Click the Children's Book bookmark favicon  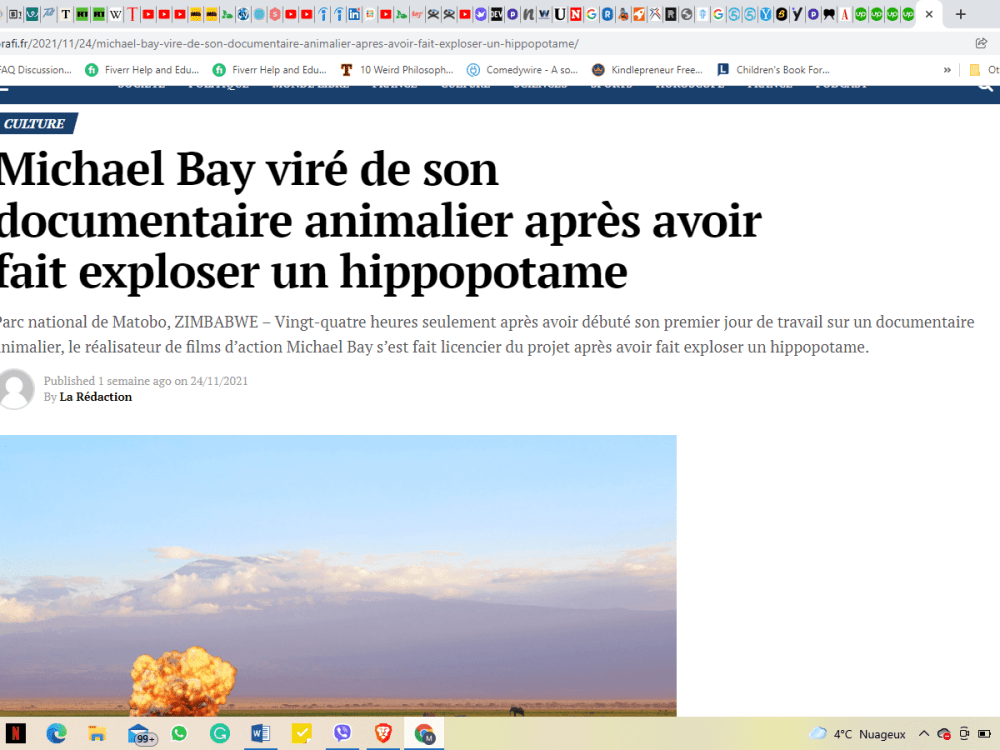723,70
